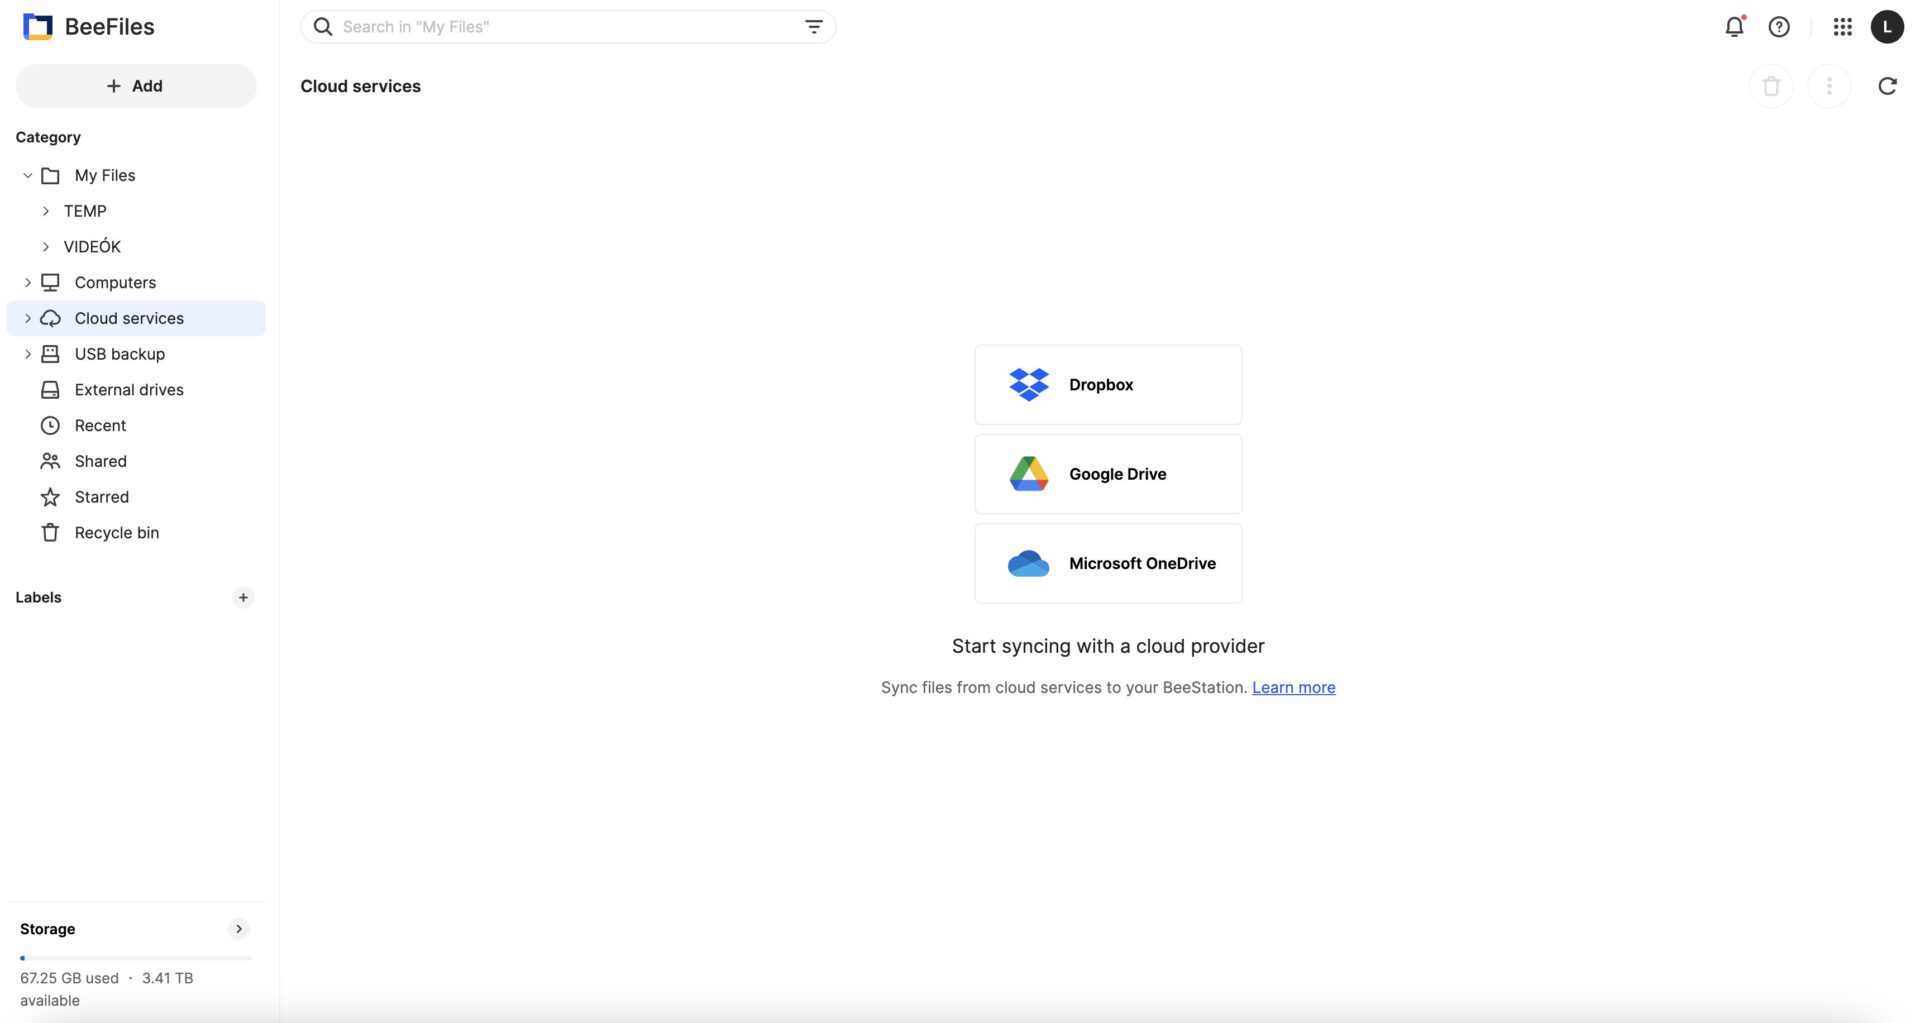The height and width of the screenshot is (1023, 1920).
Task: Collapse the My Files tree
Action: (28, 176)
